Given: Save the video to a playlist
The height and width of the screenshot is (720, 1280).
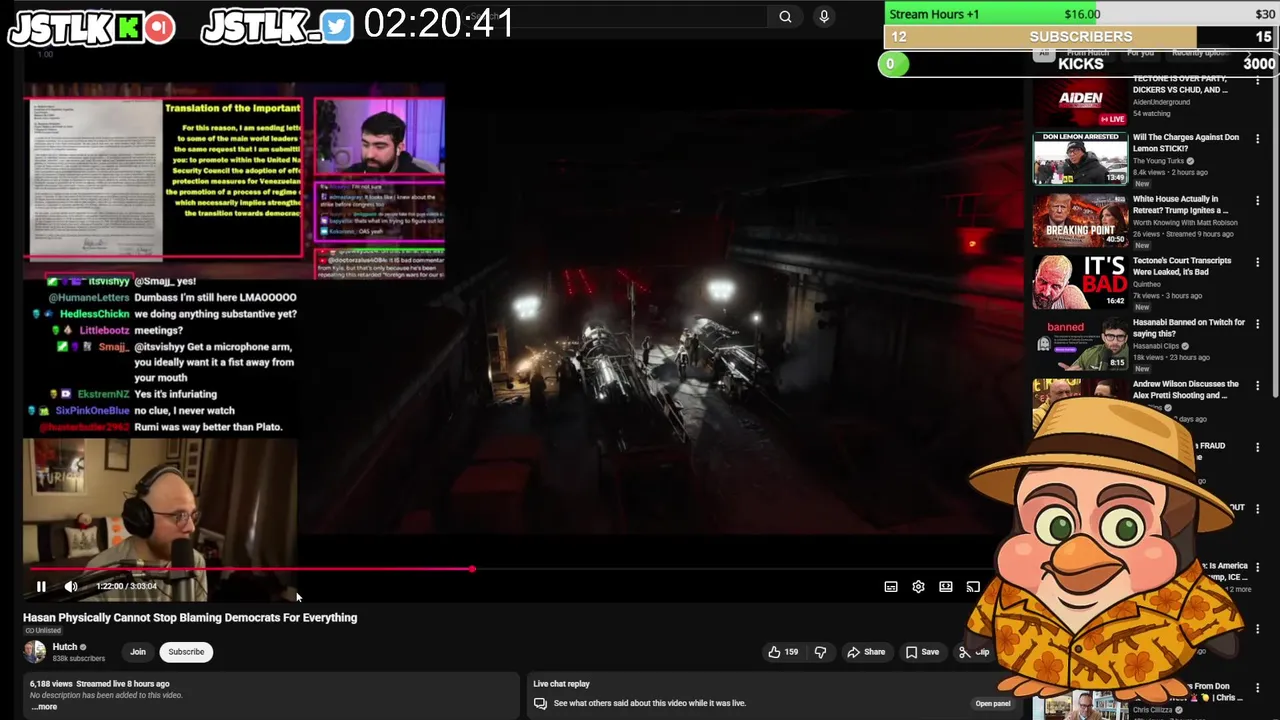Looking at the screenshot, I should pos(922,652).
